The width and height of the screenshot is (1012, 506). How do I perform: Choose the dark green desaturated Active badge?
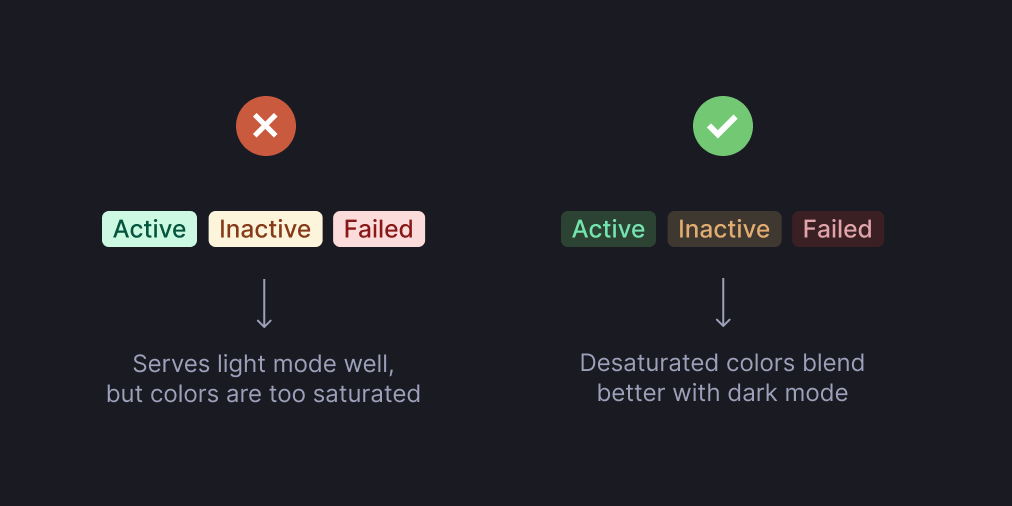point(608,229)
